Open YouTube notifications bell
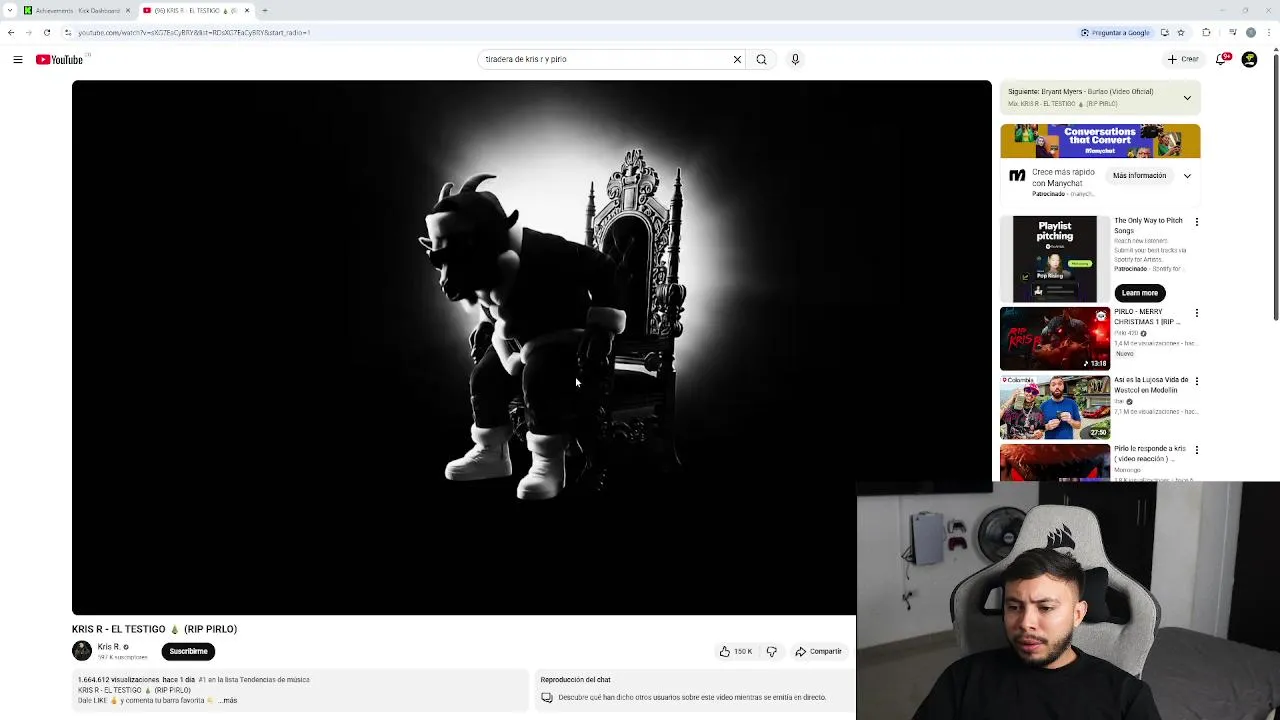 (x=1222, y=59)
